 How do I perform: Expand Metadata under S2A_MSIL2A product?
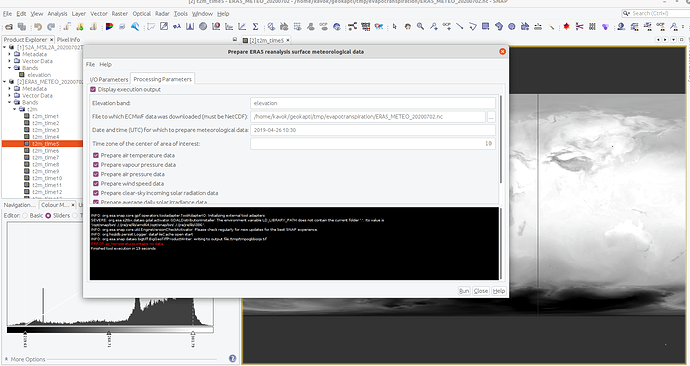click(x=10, y=54)
